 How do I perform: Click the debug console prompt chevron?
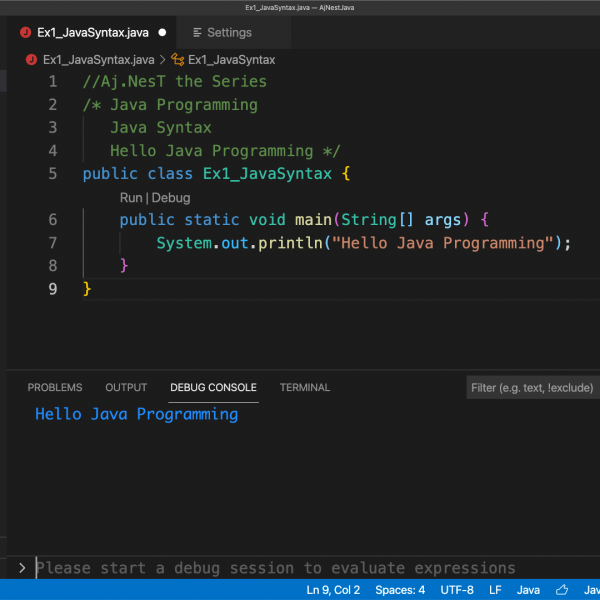click(22, 568)
